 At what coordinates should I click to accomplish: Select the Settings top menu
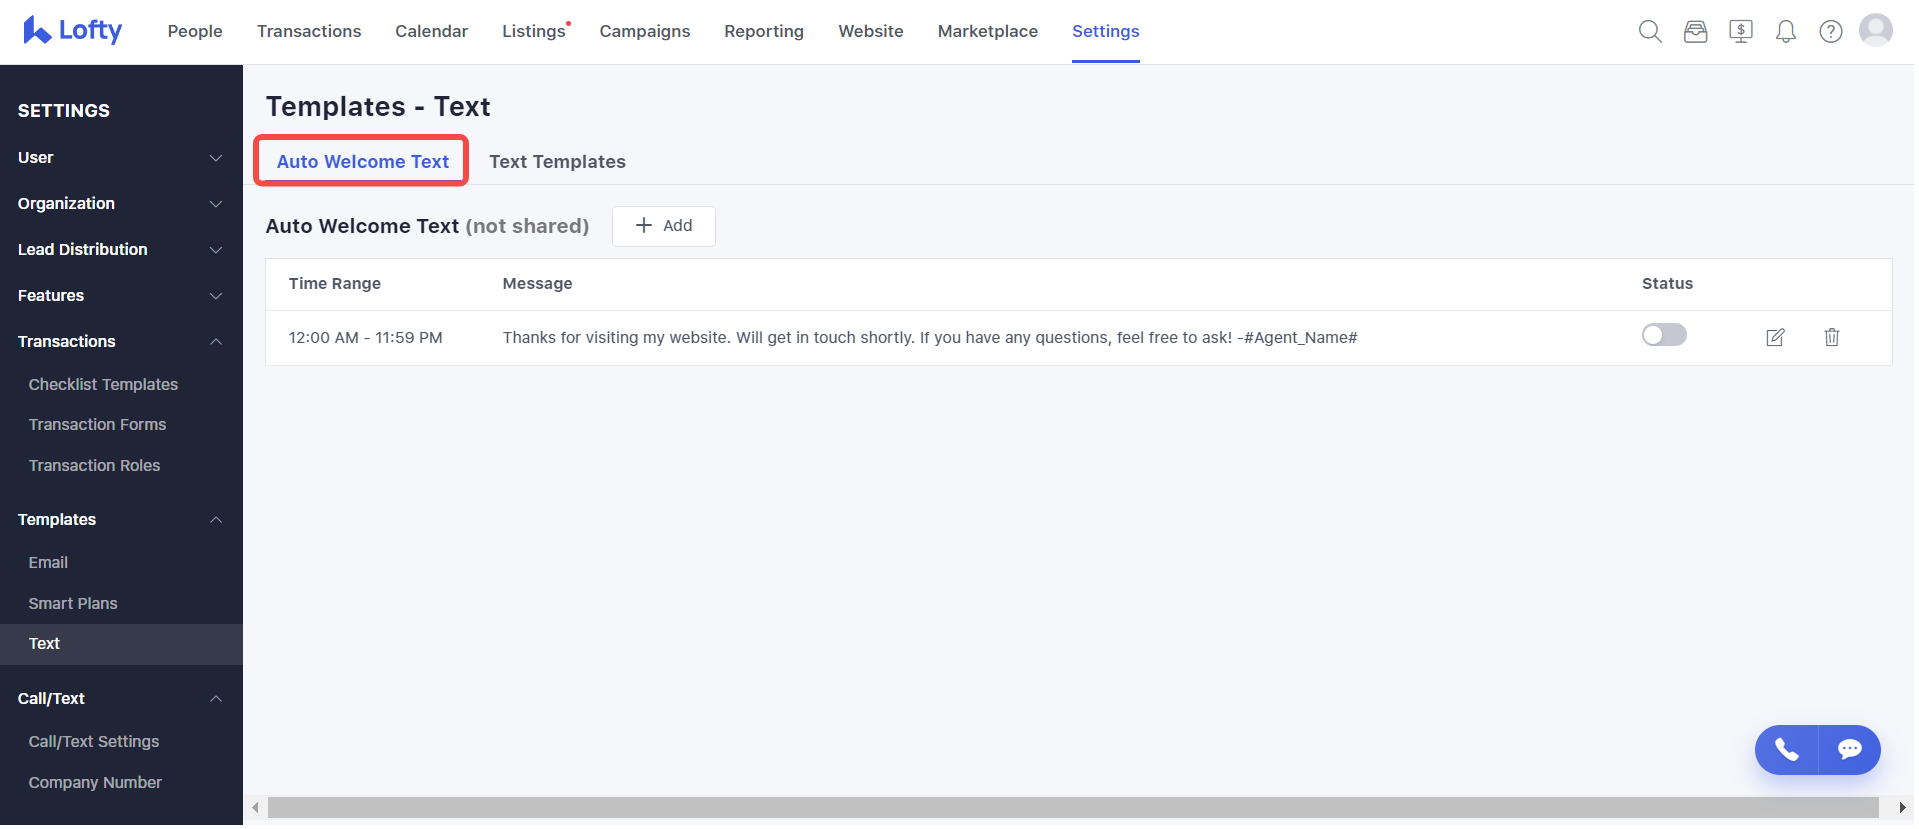coord(1106,31)
